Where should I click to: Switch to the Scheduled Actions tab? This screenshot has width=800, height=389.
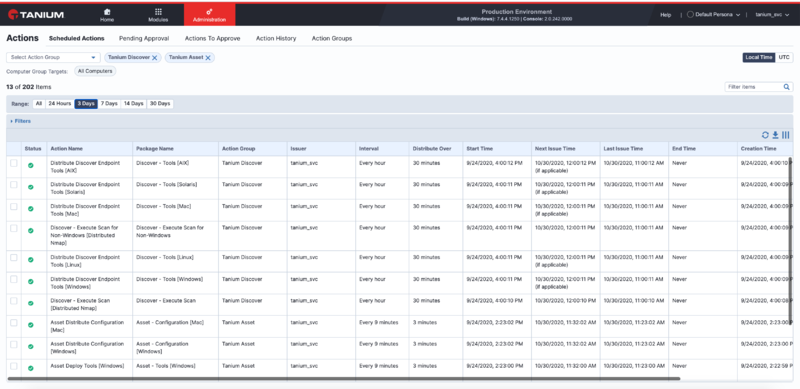pyautogui.click(x=77, y=38)
